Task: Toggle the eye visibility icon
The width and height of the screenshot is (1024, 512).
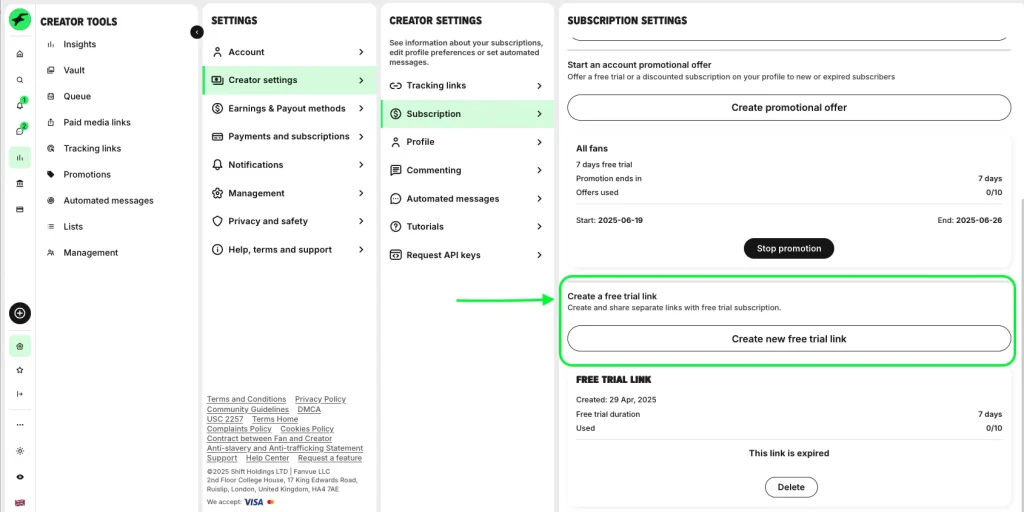Action: click(20, 477)
